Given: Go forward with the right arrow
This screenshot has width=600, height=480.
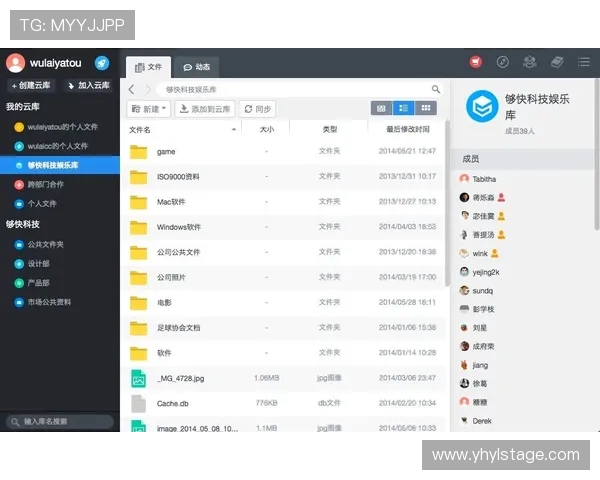Looking at the screenshot, I should pos(148,90).
